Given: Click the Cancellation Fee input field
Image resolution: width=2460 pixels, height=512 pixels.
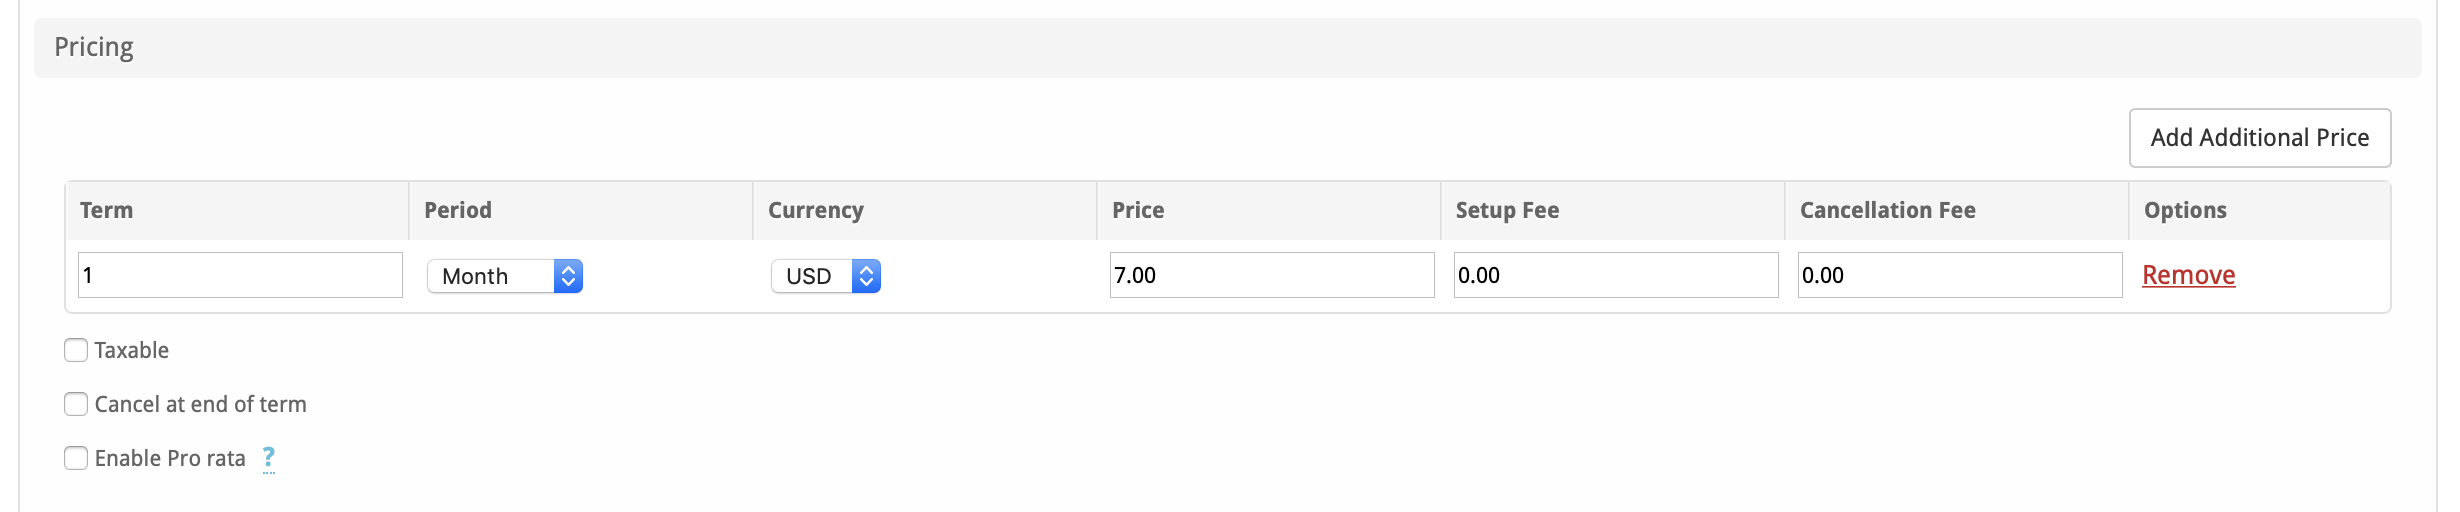Looking at the screenshot, I should pyautogui.click(x=1959, y=275).
